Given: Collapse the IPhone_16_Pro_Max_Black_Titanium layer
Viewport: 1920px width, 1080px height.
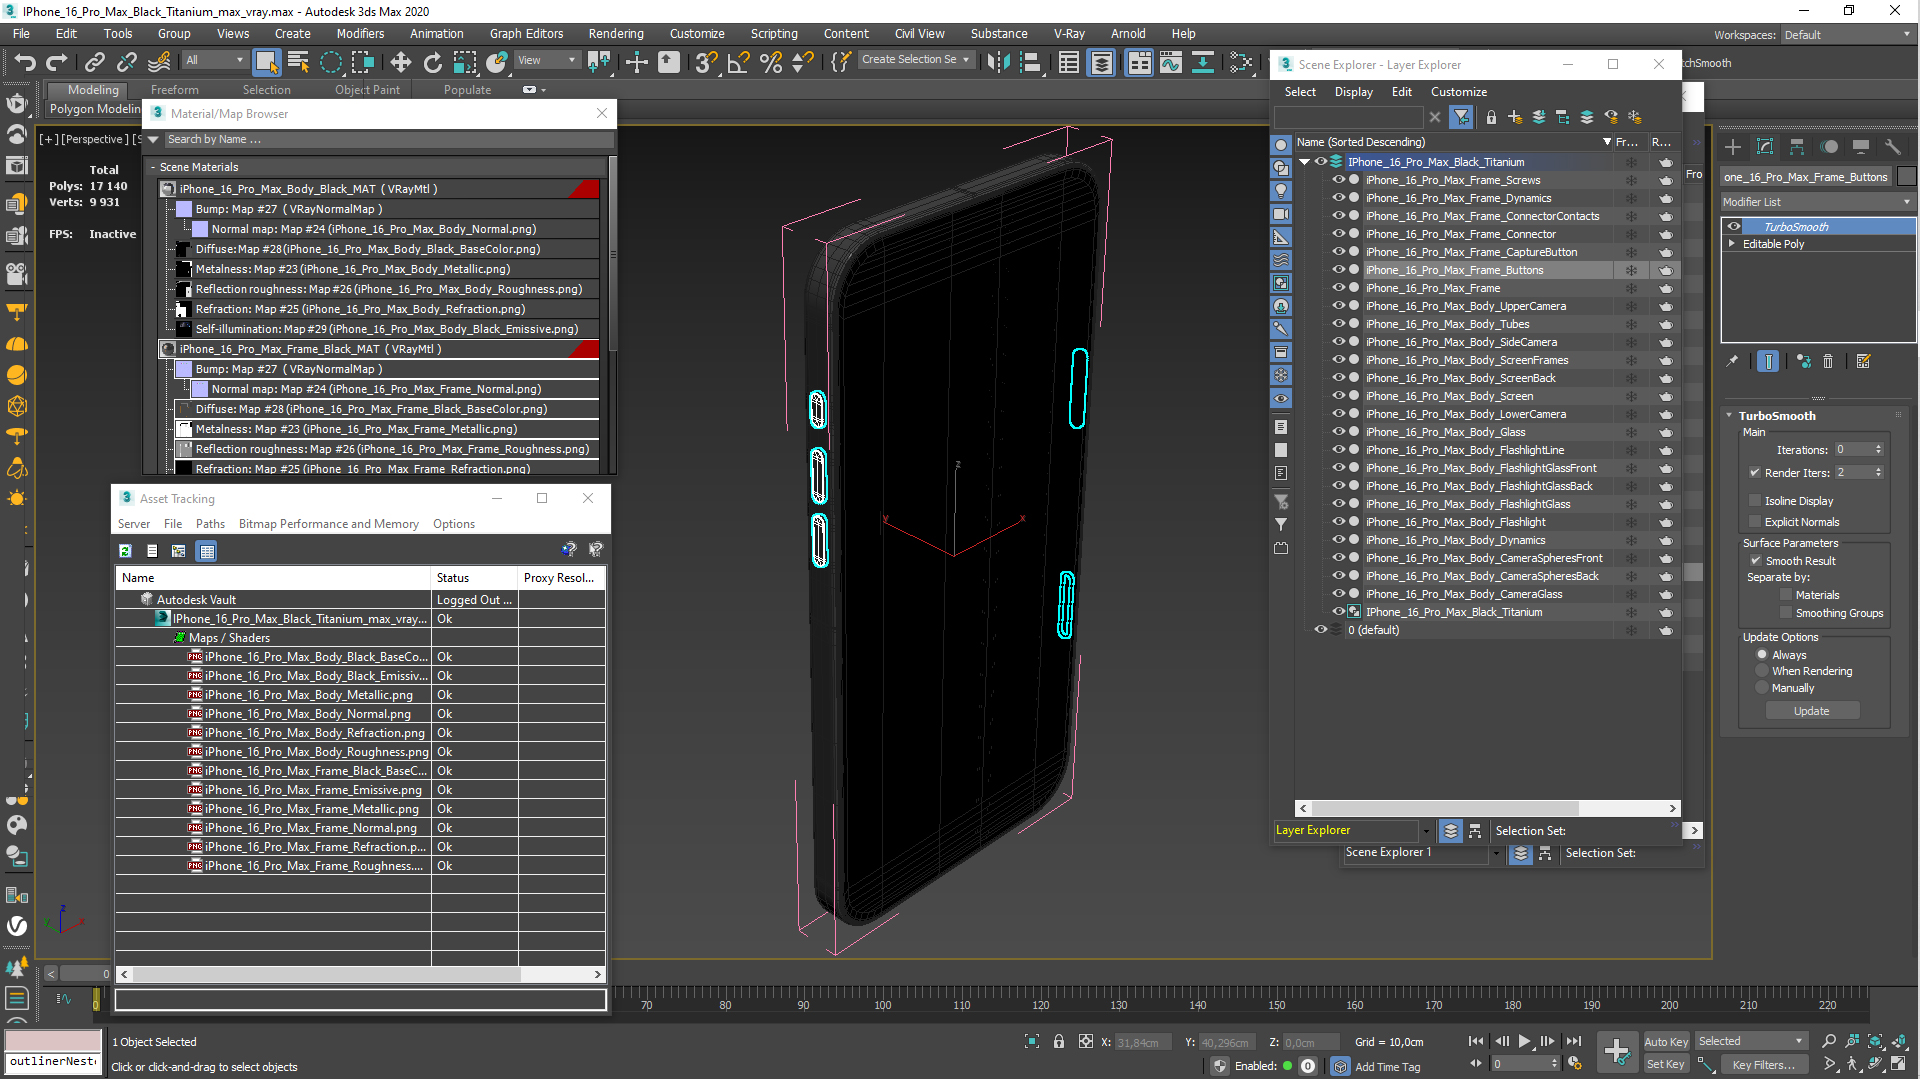Looking at the screenshot, I should [1304, 162].
